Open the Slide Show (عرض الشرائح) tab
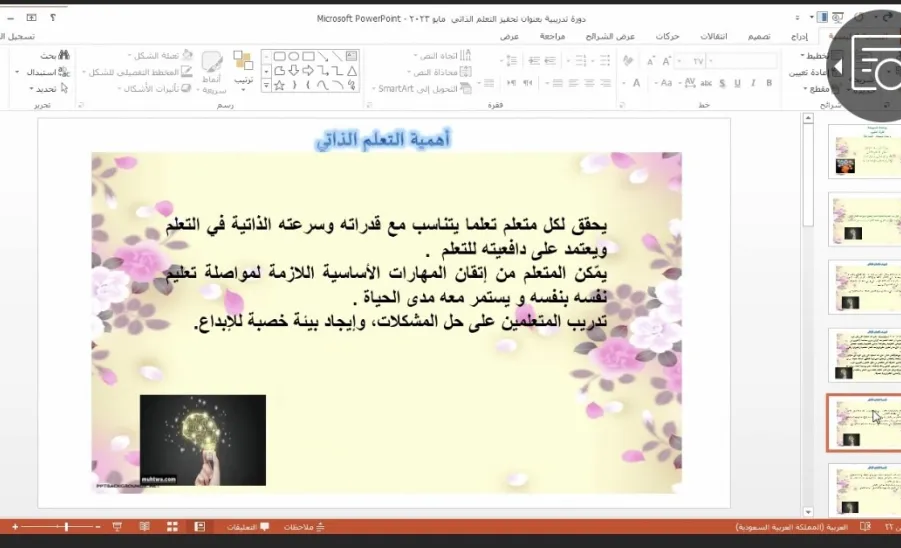The width and height of the screenshot is (901, 548). coord(610,36)
